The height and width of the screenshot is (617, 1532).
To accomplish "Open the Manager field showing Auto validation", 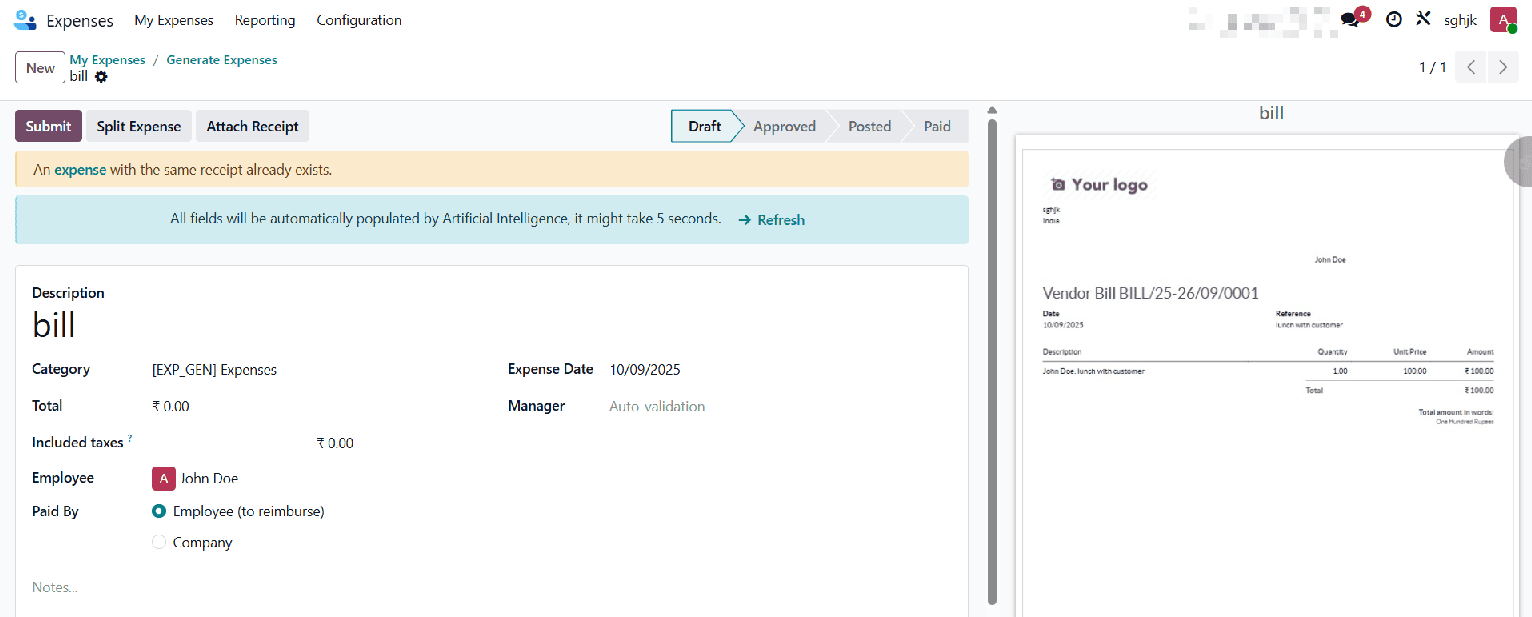I will coord(657,406).
